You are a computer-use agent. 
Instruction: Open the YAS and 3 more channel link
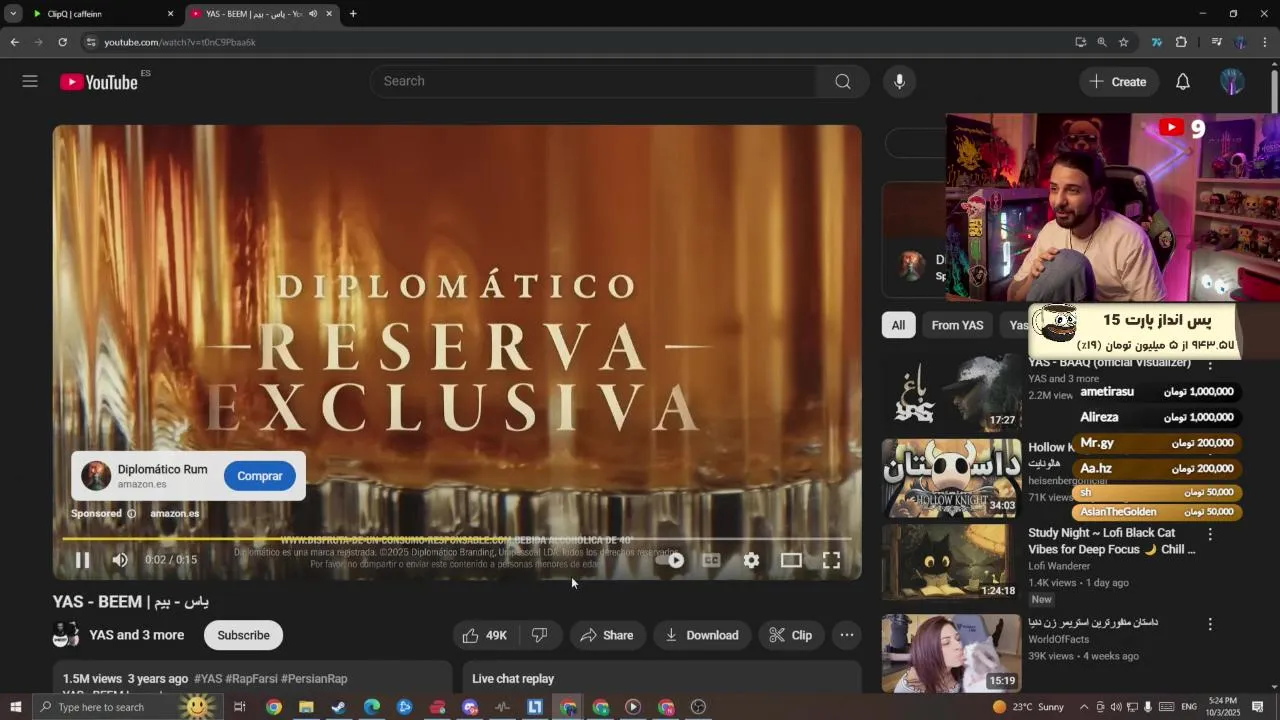coord(136,635)
